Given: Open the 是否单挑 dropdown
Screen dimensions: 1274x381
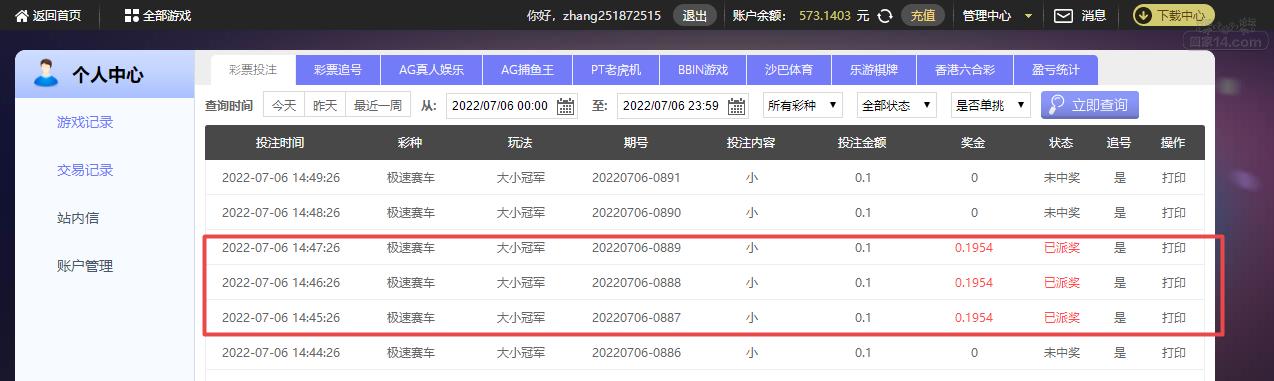Looking at the screenshot, I should (x=990, y=105).
